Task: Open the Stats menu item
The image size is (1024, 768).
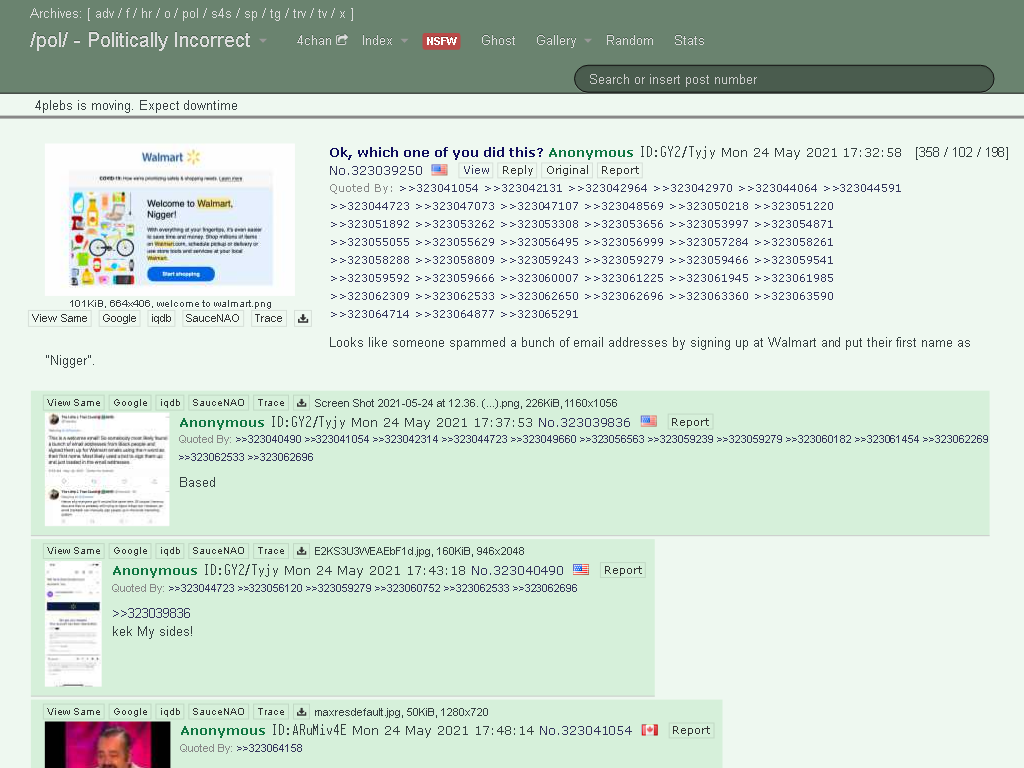Action: pyautogui.click(x=689, y=40)
